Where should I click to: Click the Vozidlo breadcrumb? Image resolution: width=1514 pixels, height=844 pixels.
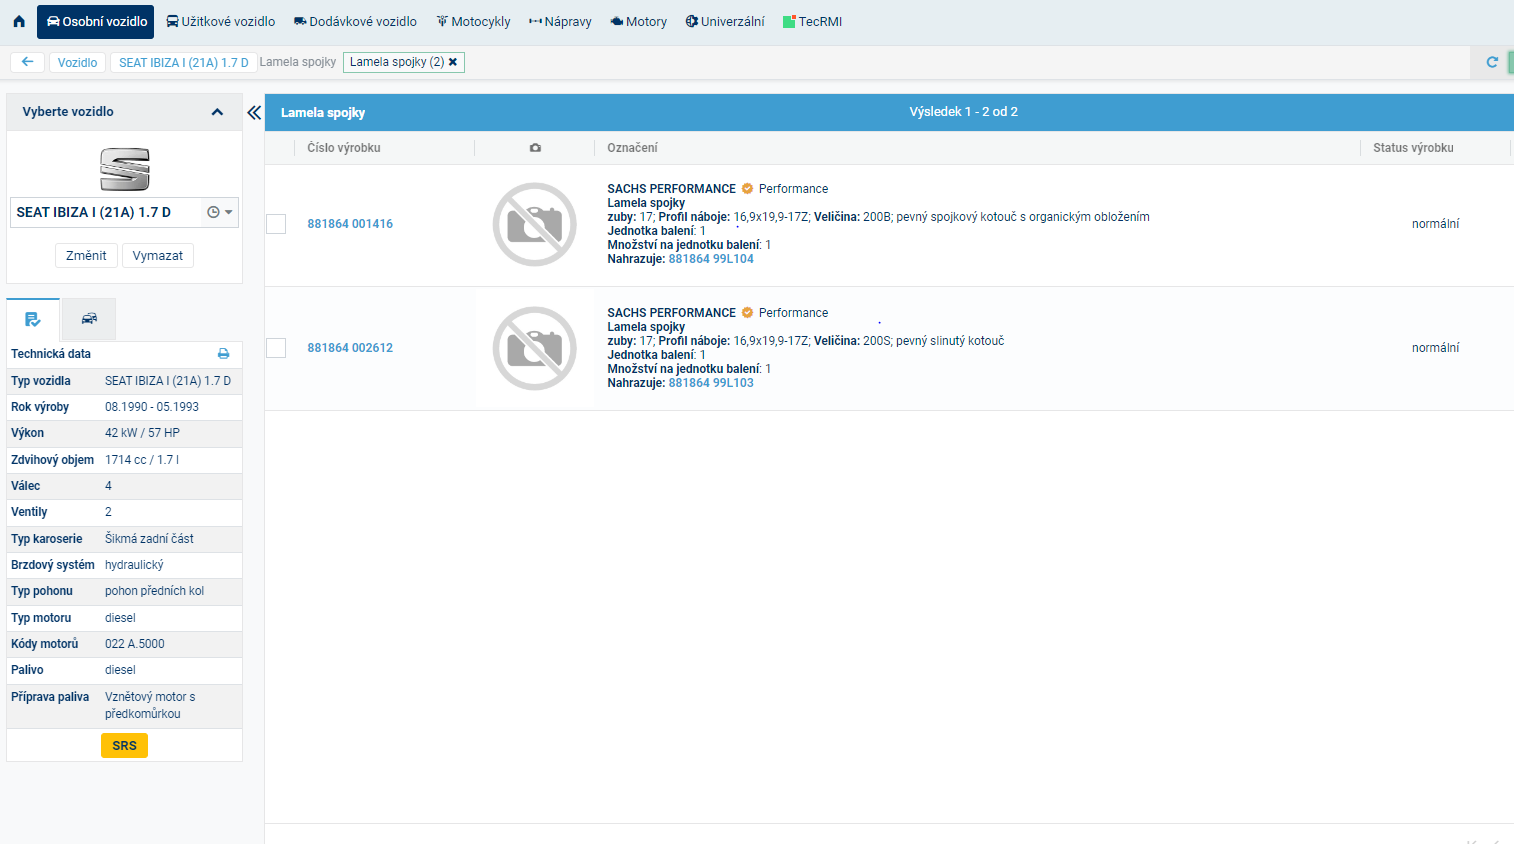tap(77, 62)
